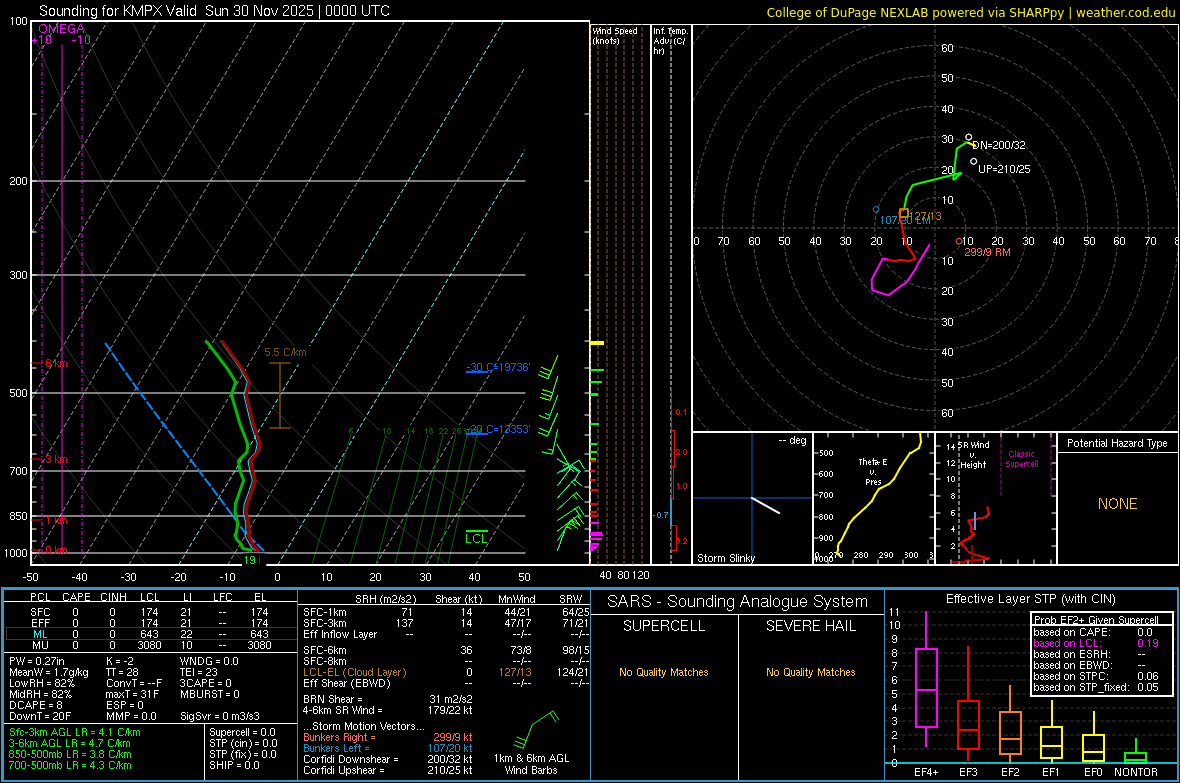1180x783 pixels.
Task: Select the SFC parcel row
Action: click(150, 612)
